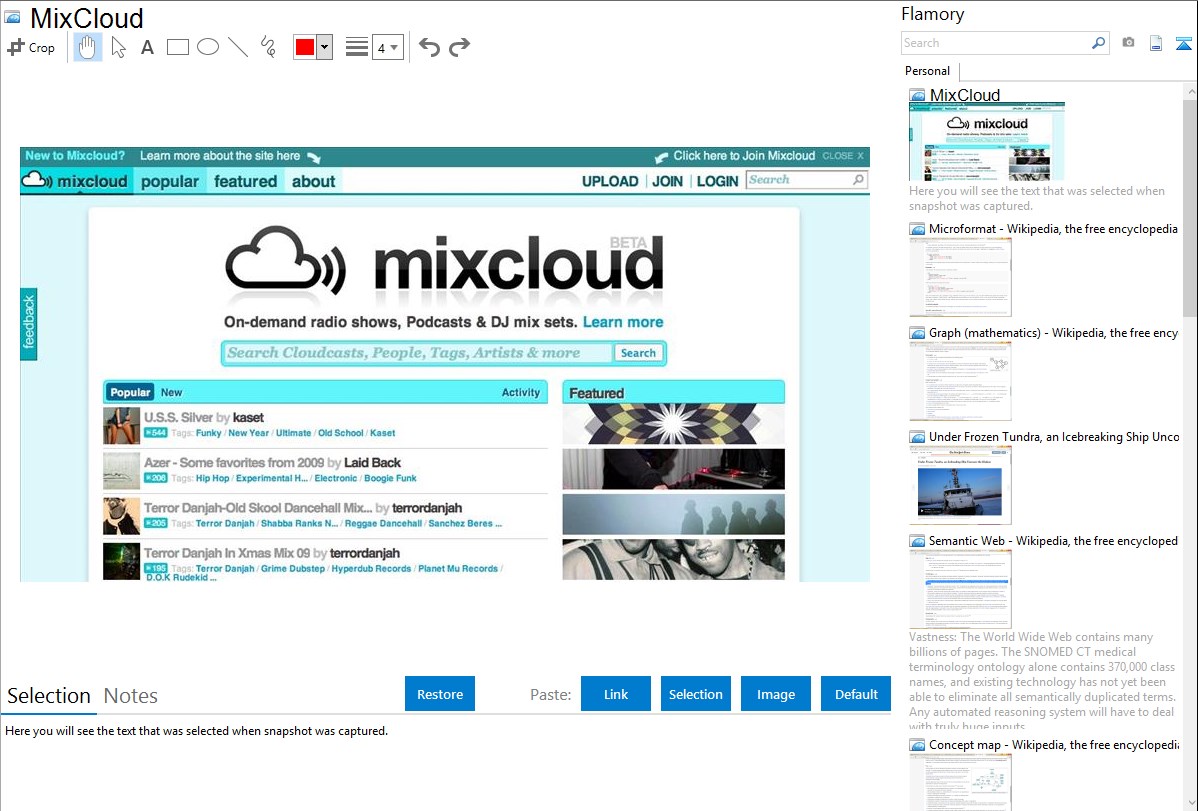Click the Paste Default button
This screenshot has height=811, width=1198.
pos(856,694)
